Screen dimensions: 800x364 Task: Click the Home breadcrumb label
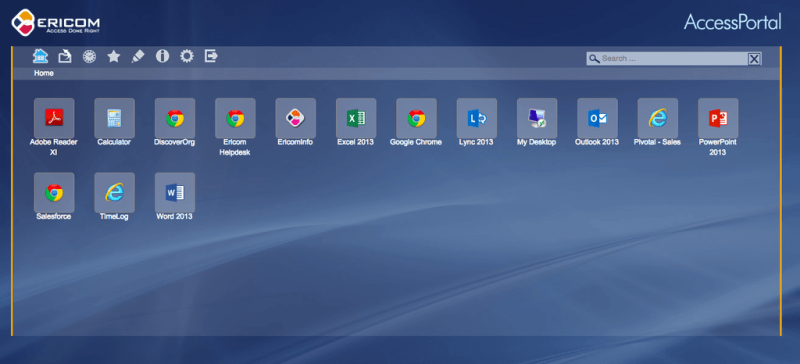point(44,74)
